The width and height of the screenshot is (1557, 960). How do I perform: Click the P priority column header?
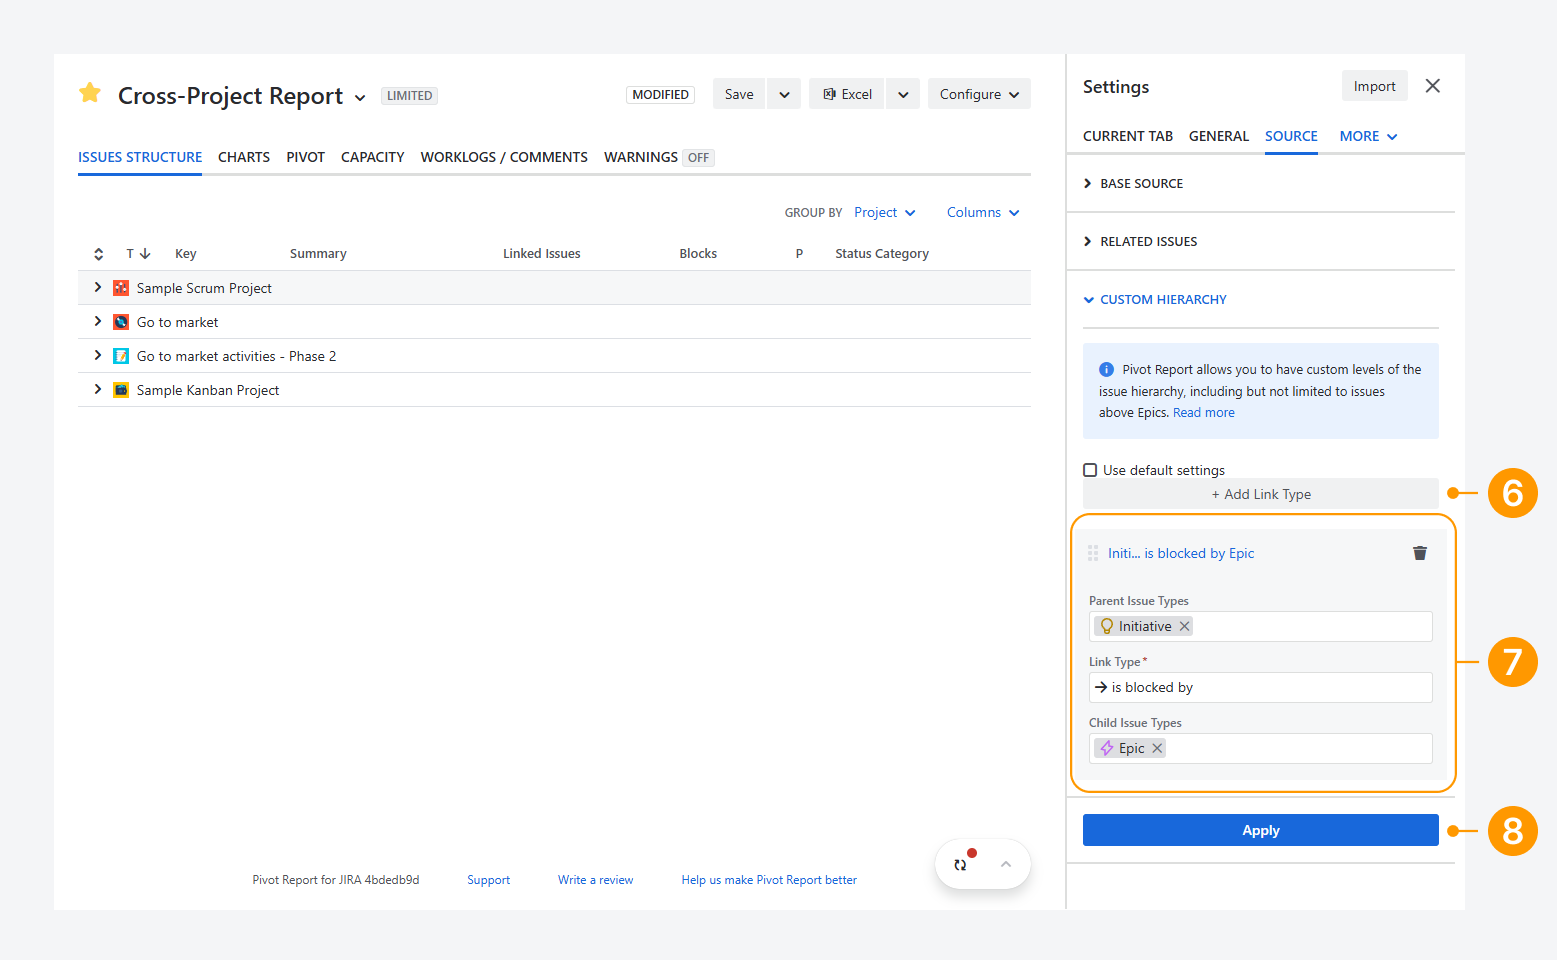[799, 254]
